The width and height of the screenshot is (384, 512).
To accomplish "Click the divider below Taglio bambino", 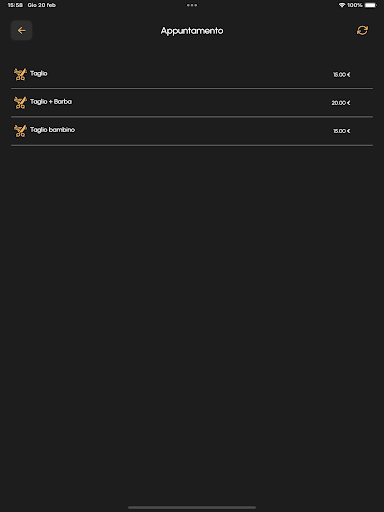I will point(192,145).
